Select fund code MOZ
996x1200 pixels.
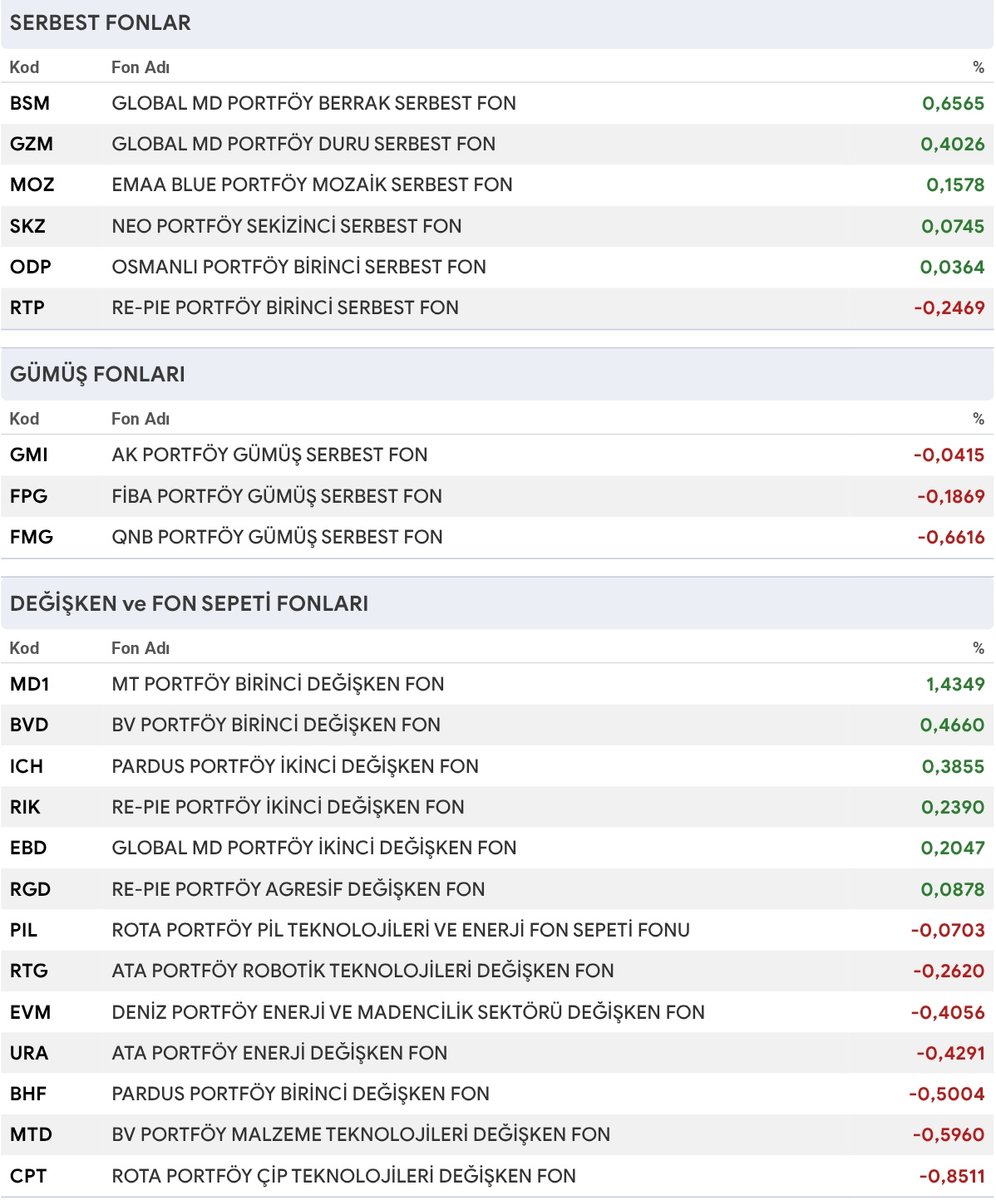pyautogui.click(x=32, y=185)
